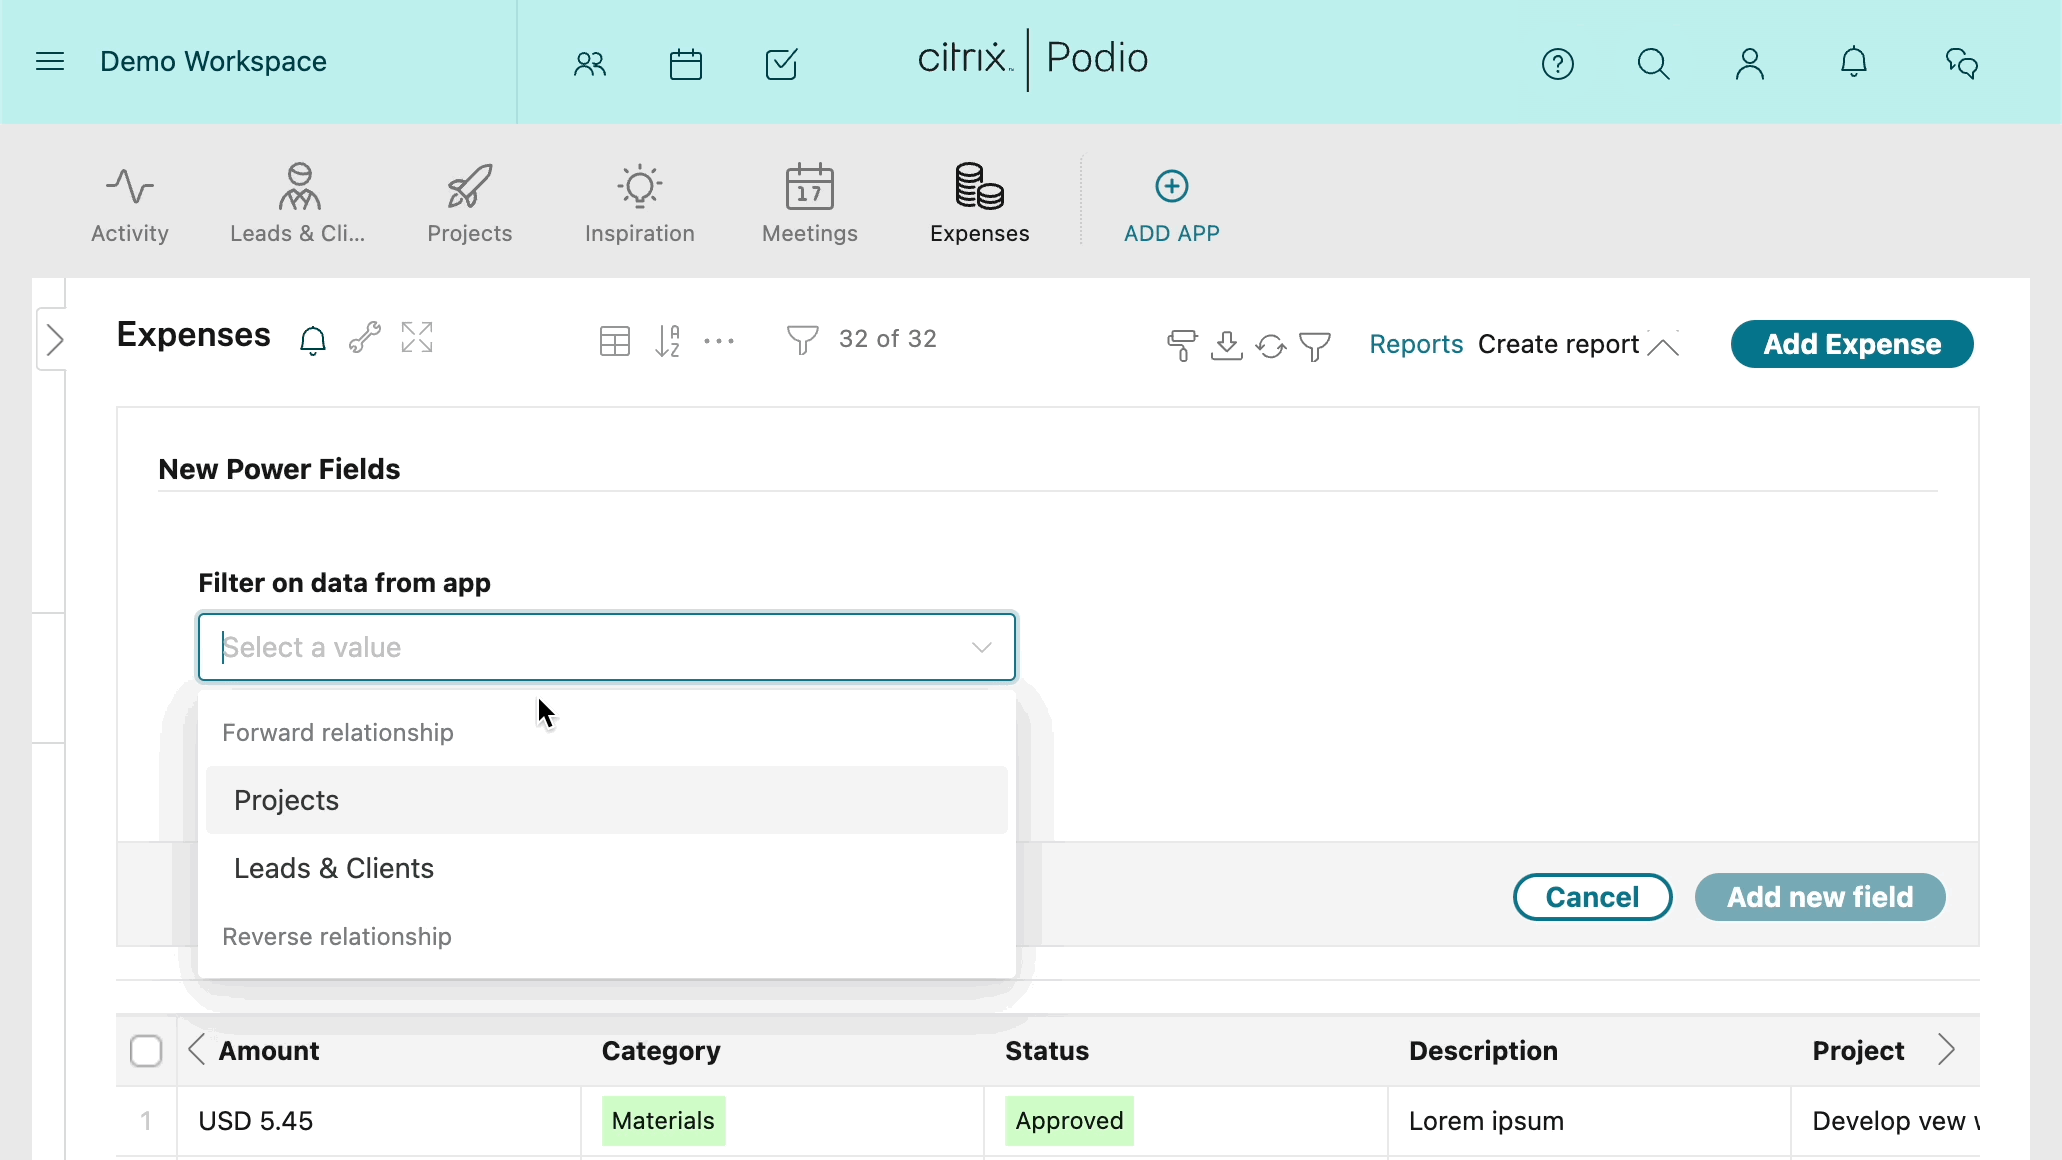Click the refresh sync arrows icon
Viewport: 2062px width, 1160px height.
pos(1270,346)
